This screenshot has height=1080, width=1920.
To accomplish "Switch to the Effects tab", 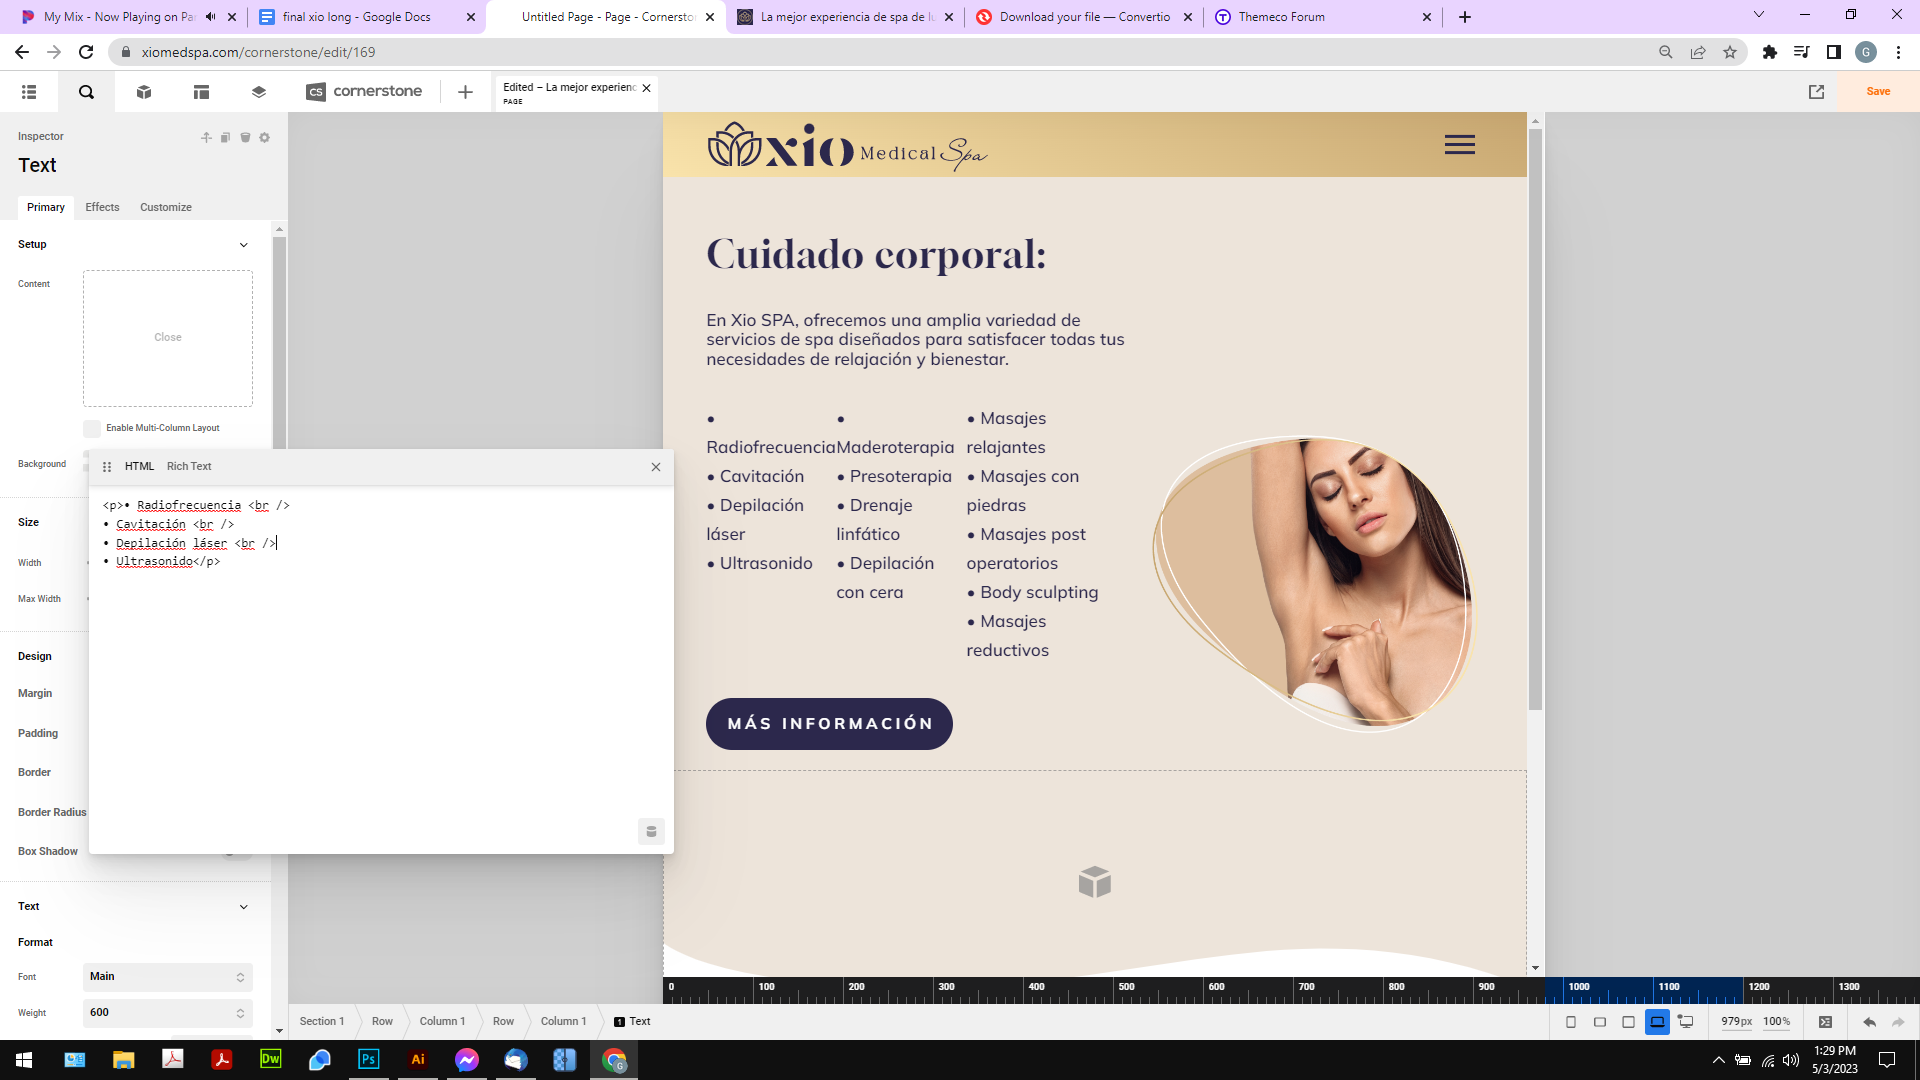I will pos(102,208).
